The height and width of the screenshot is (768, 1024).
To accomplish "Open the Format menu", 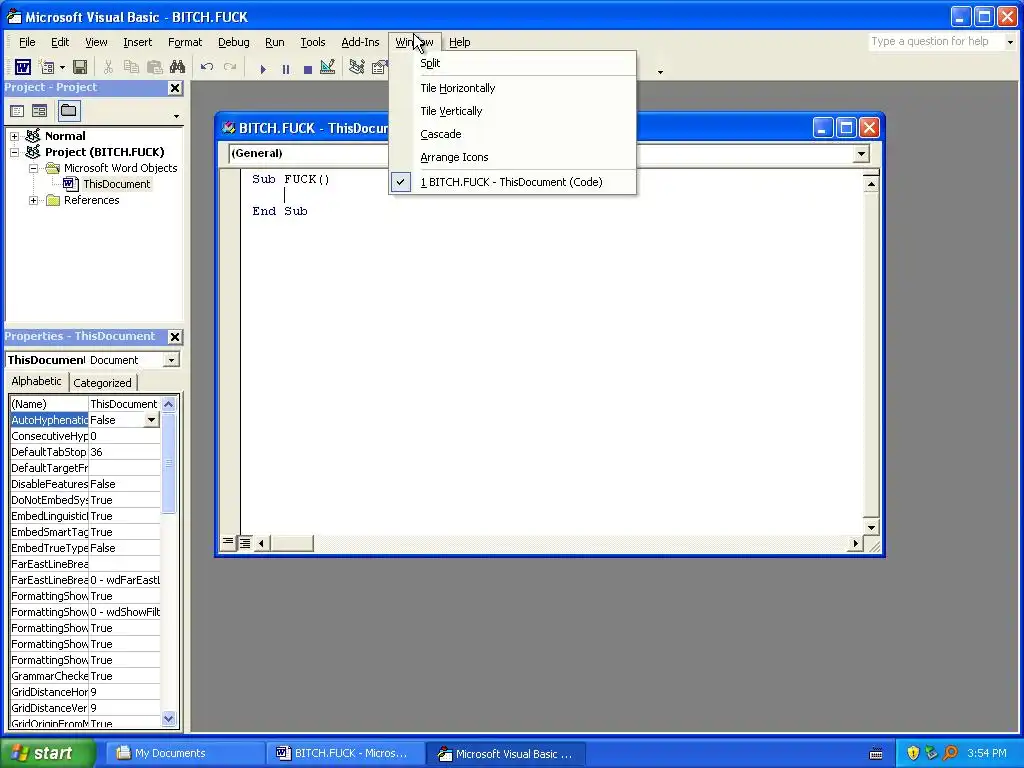I will (185, 42).
